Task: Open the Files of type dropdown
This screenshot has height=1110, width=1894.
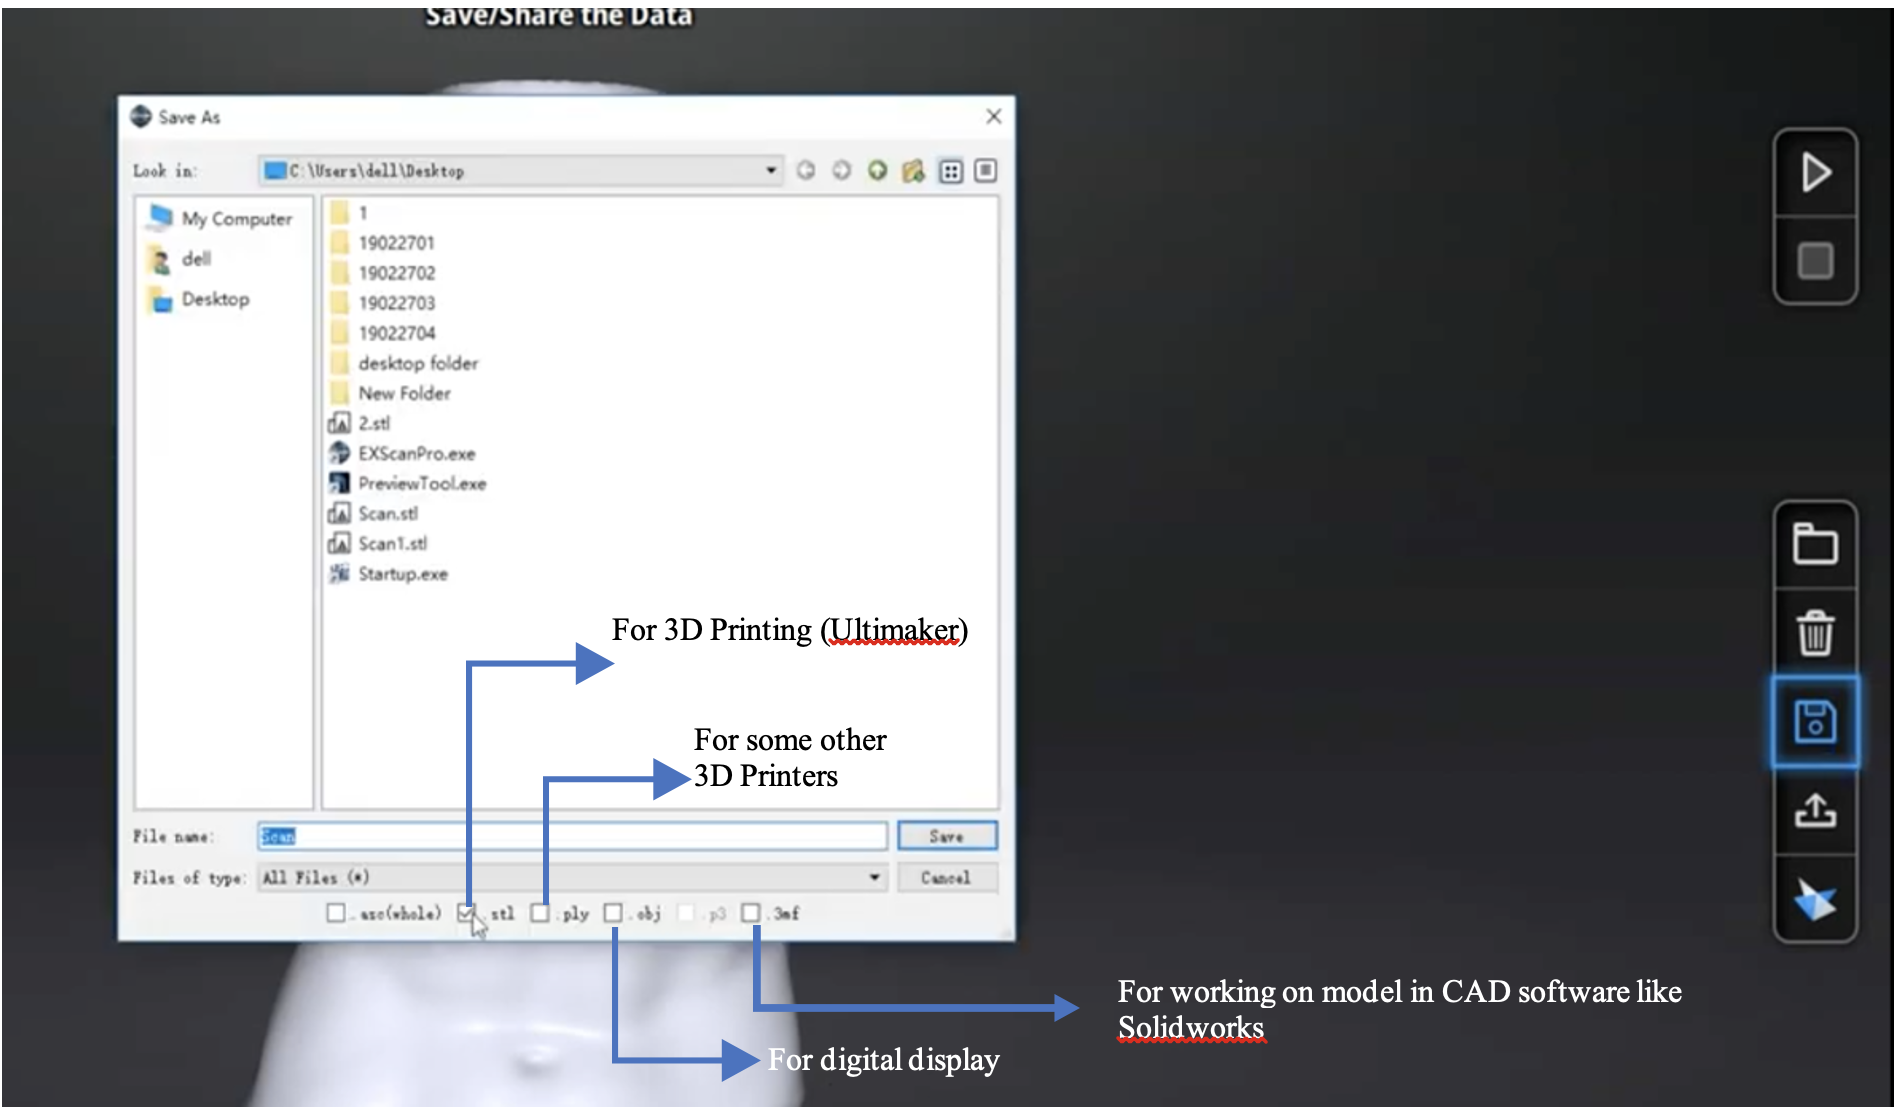Action: pos(874,877)
